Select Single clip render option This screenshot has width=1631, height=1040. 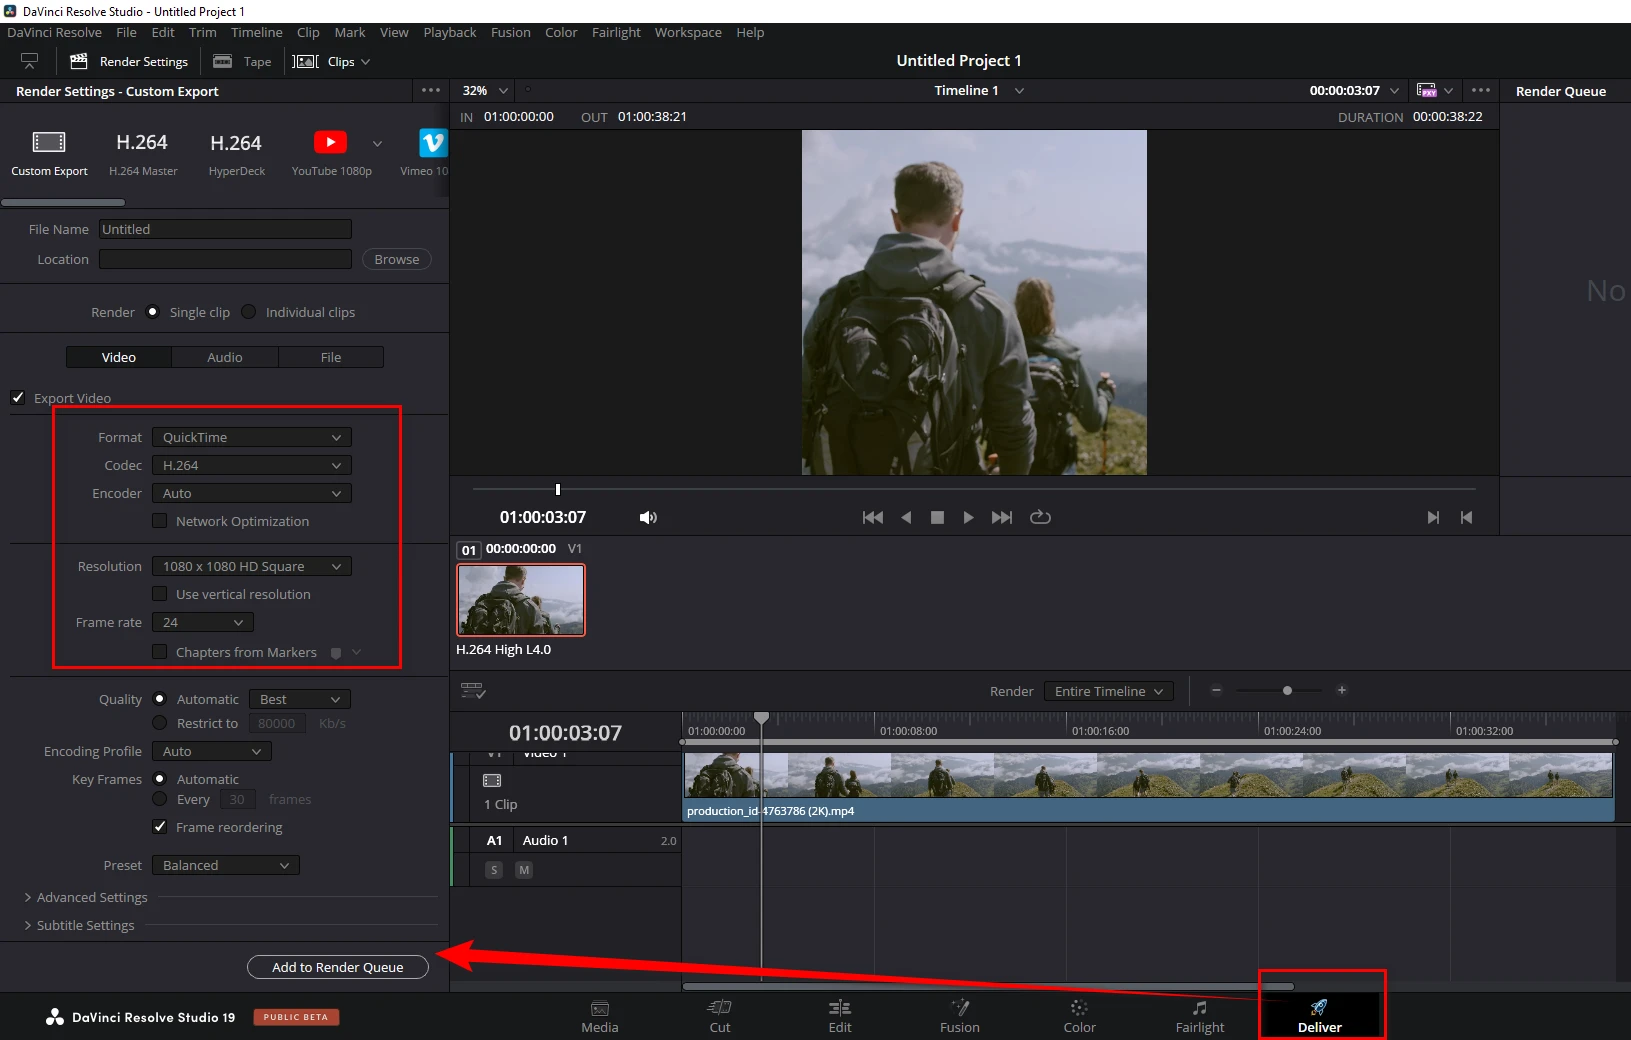tap(153, 311)
